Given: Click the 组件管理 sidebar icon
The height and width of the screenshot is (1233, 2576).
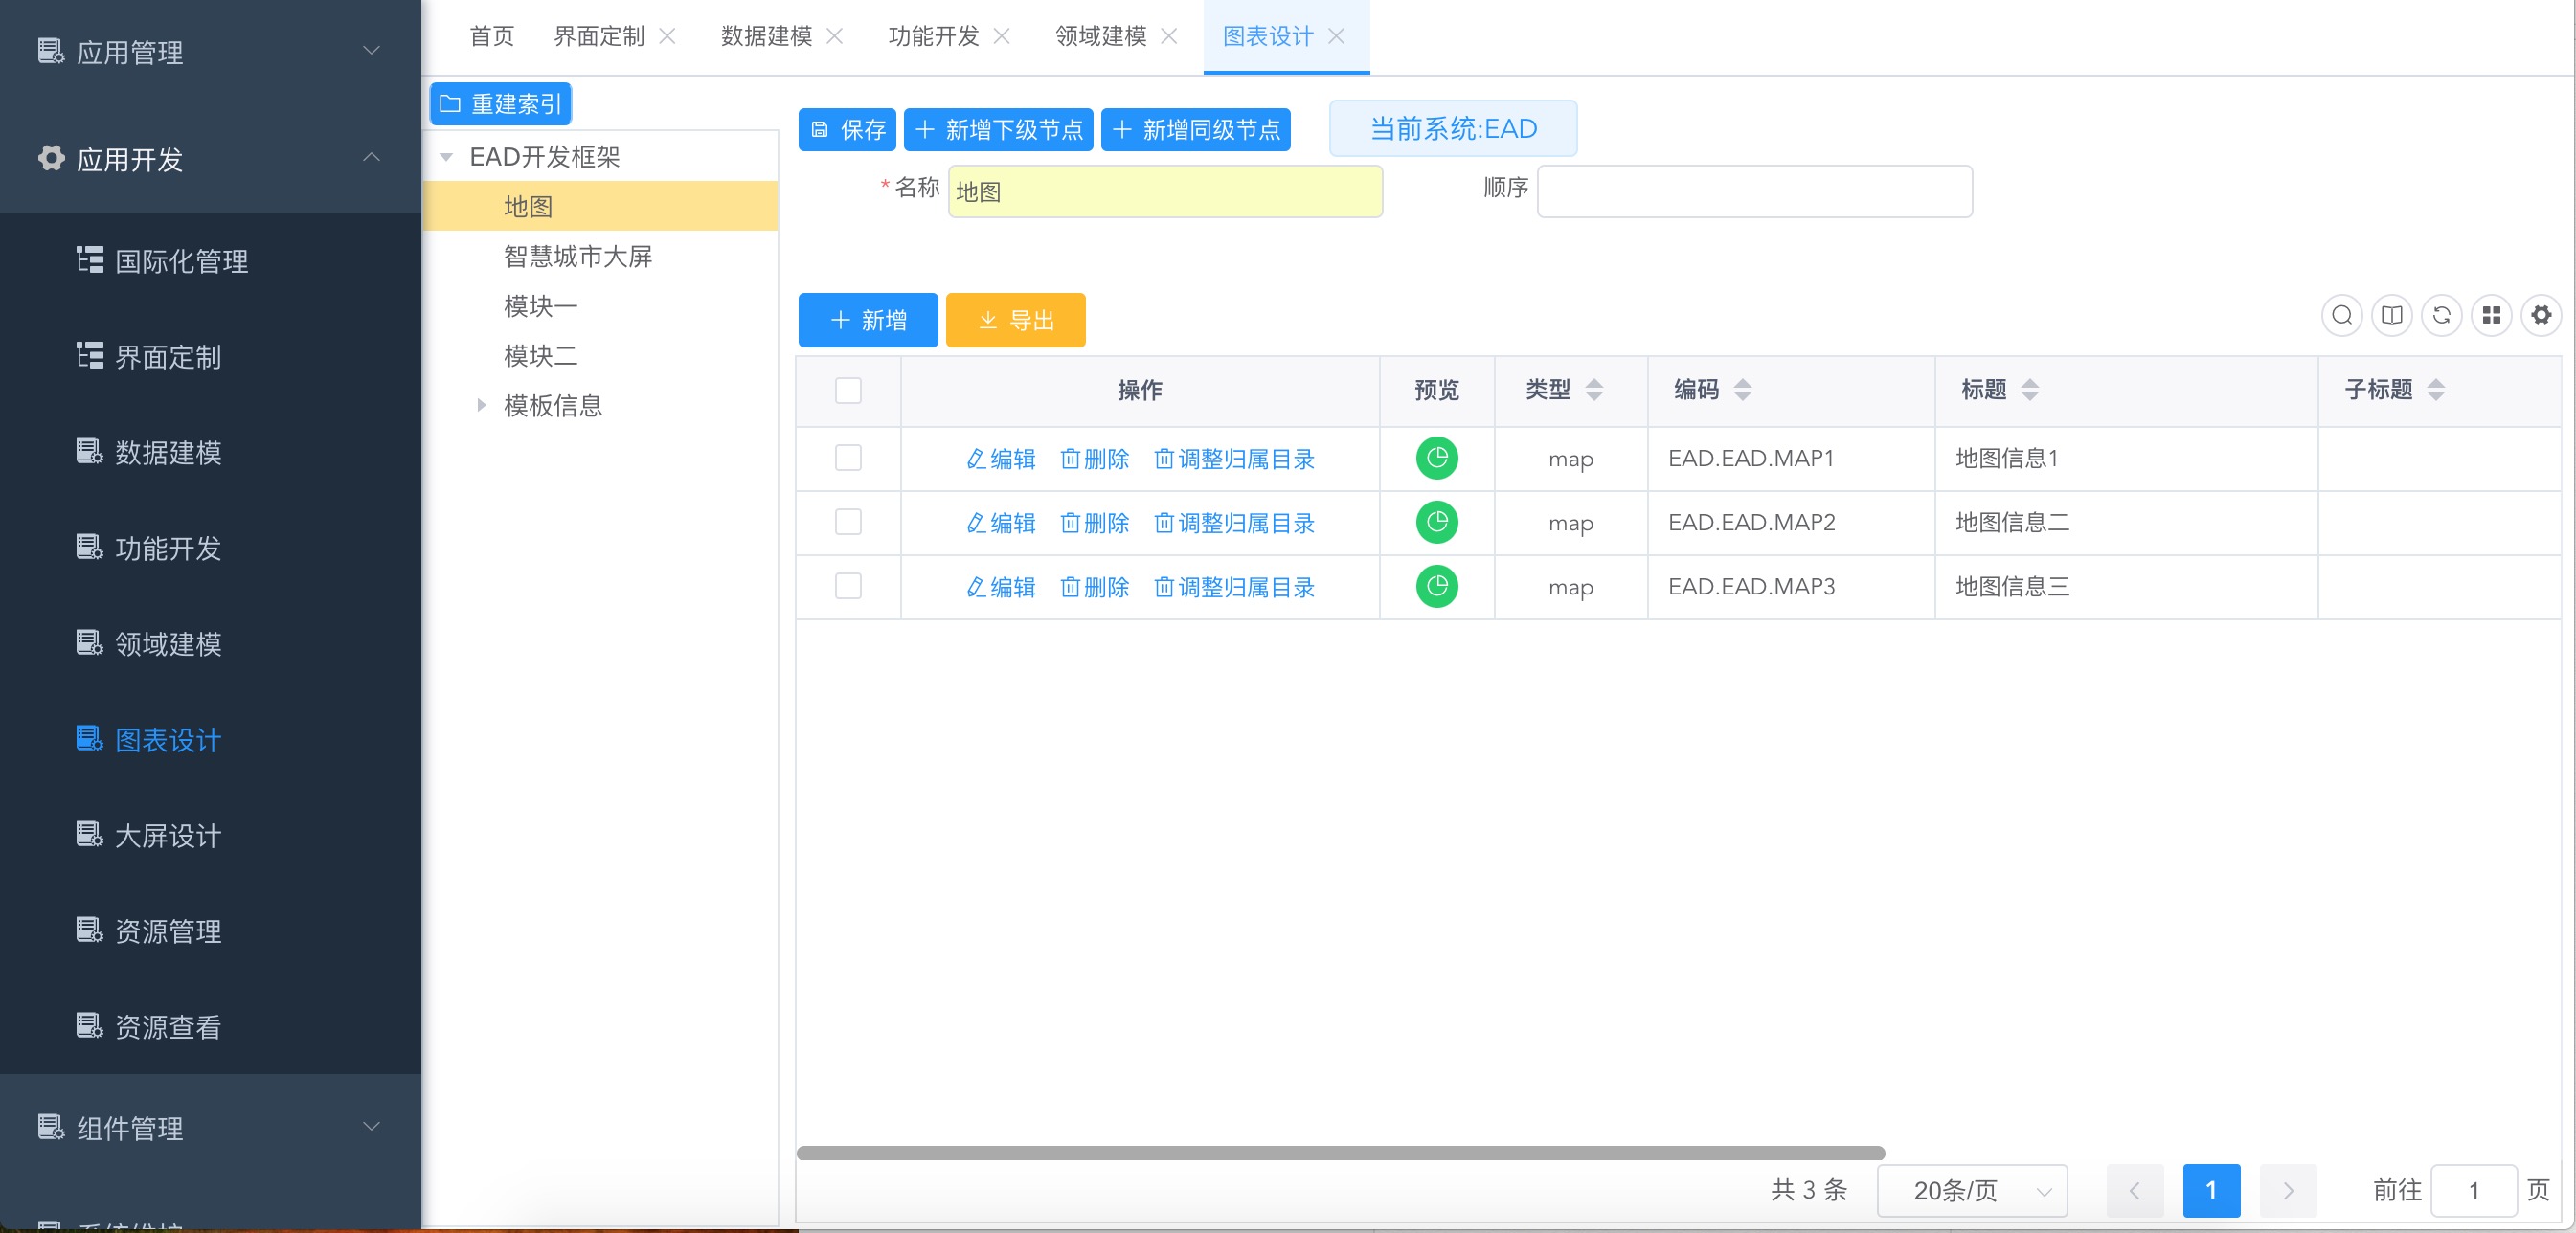Looking at the screenshot, I should 51,1127.
